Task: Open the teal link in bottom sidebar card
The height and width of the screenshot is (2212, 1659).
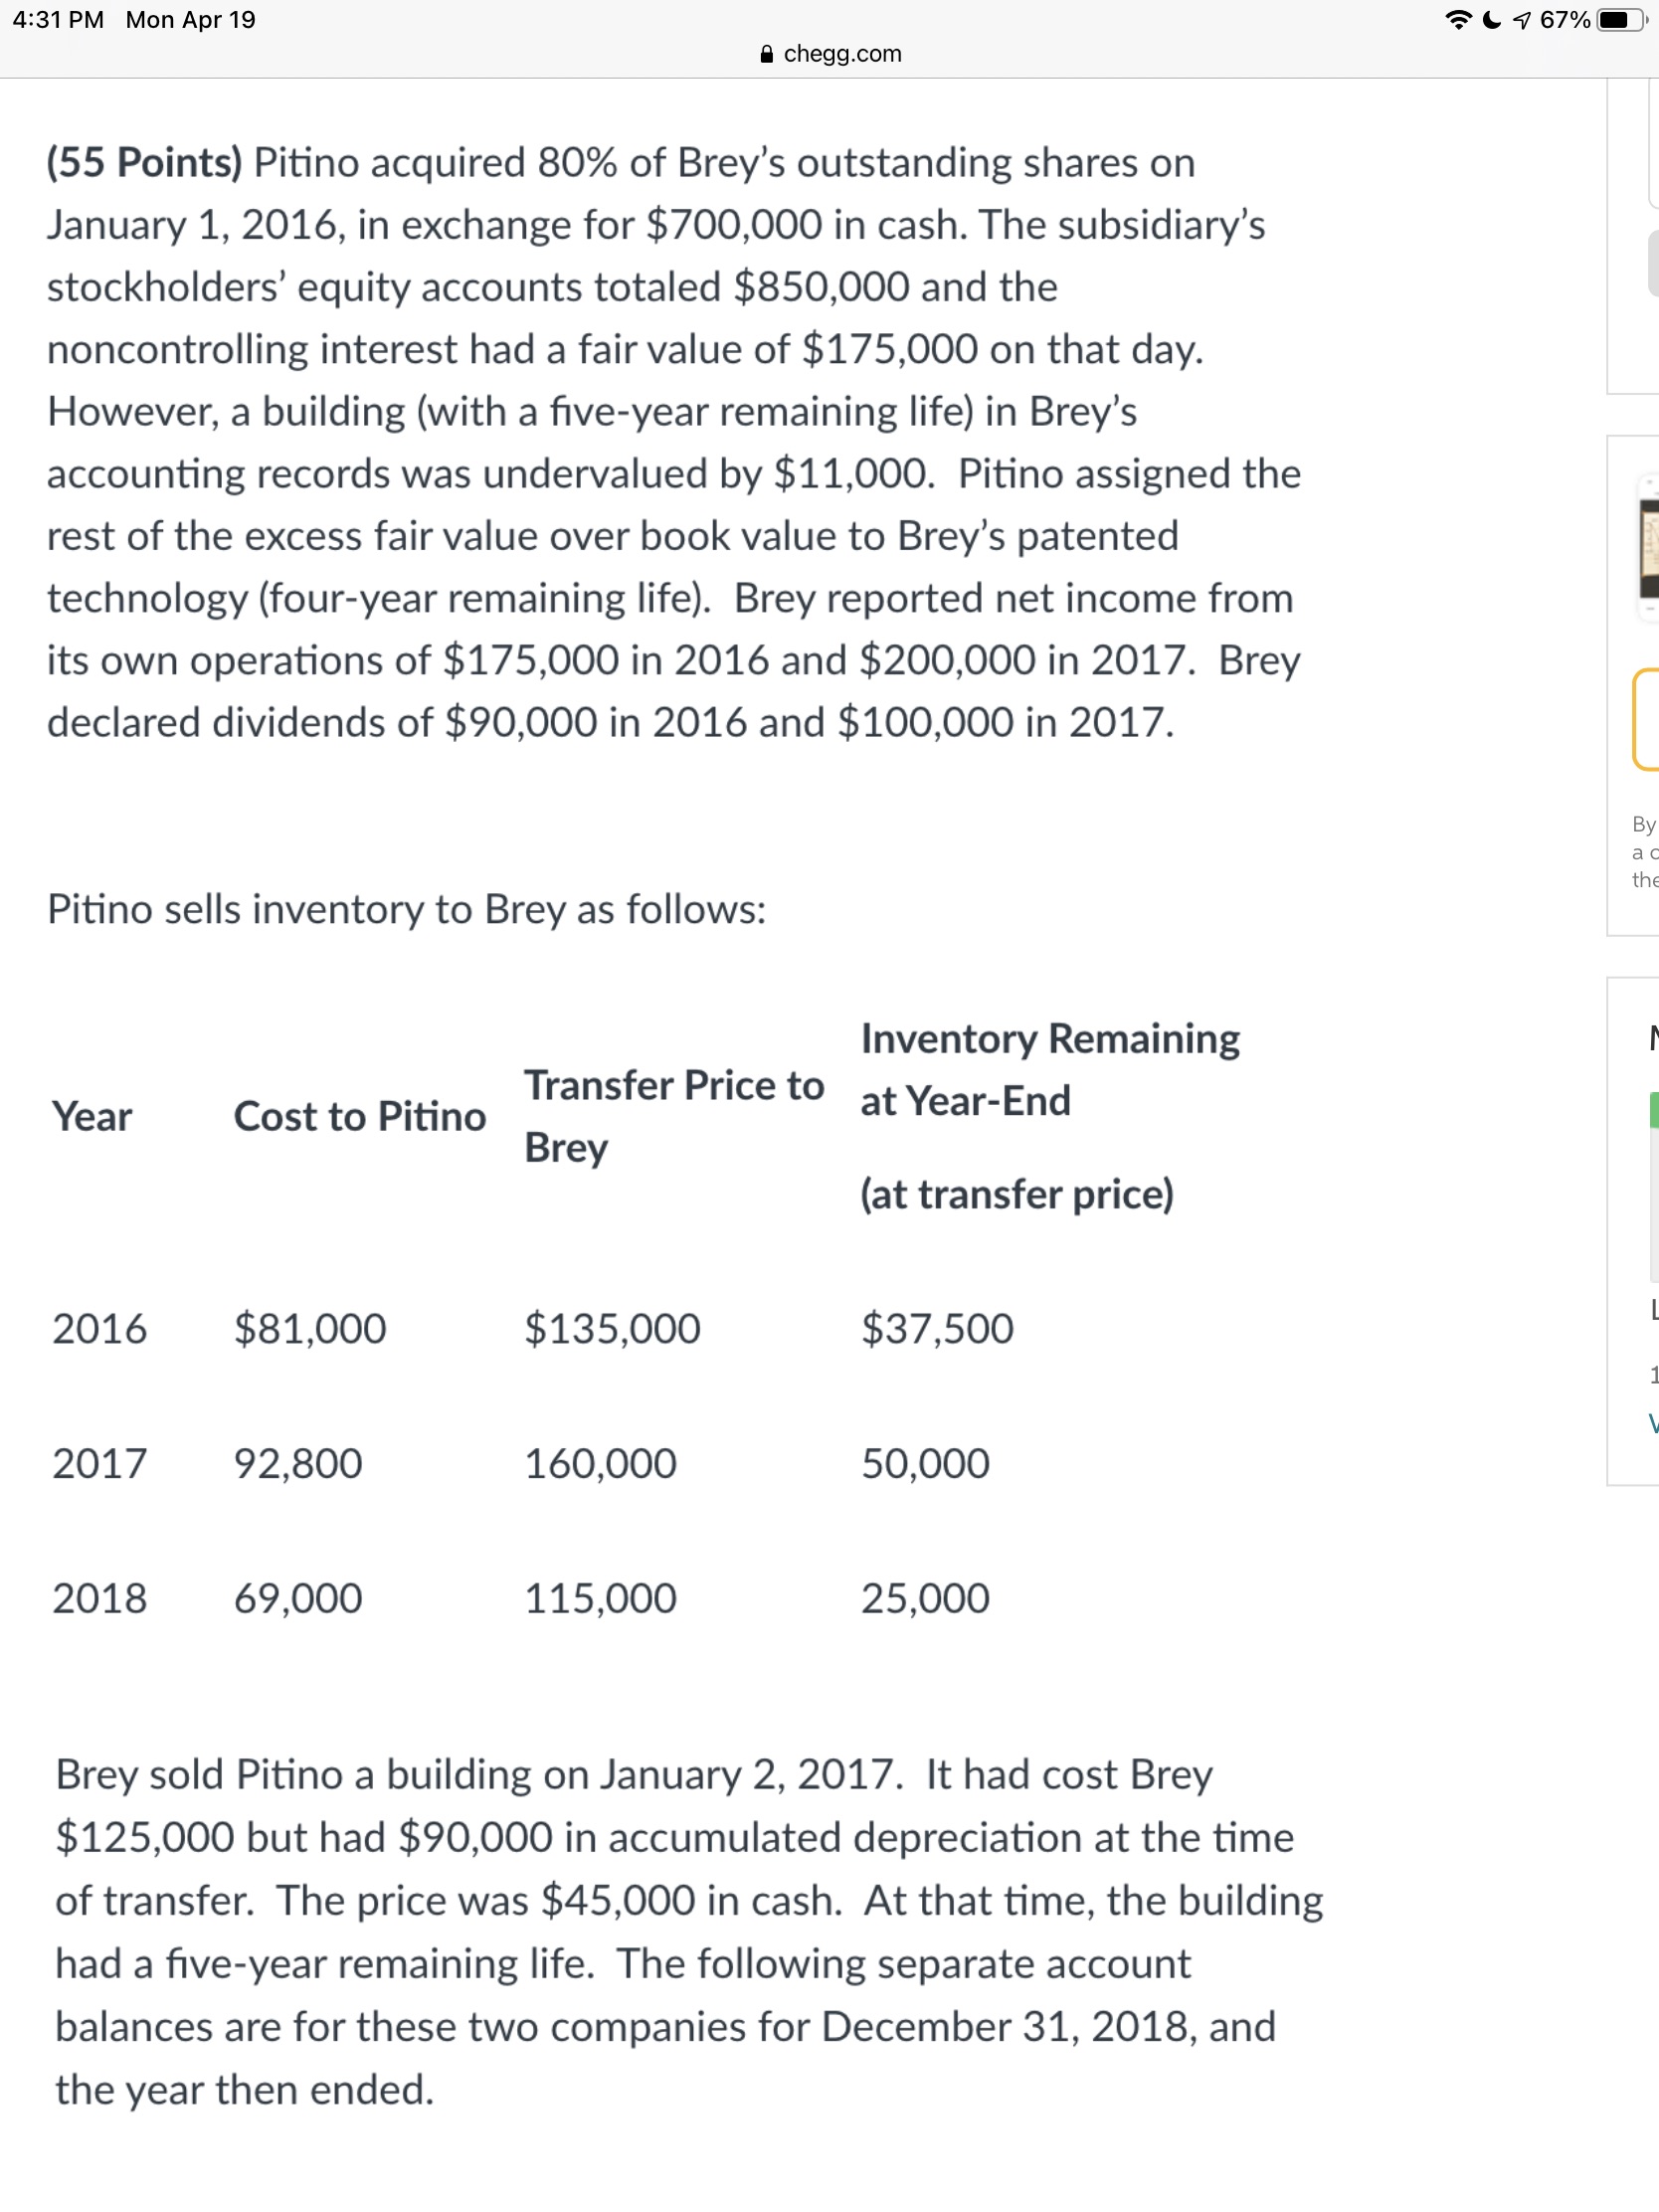Action: 1653,1424
